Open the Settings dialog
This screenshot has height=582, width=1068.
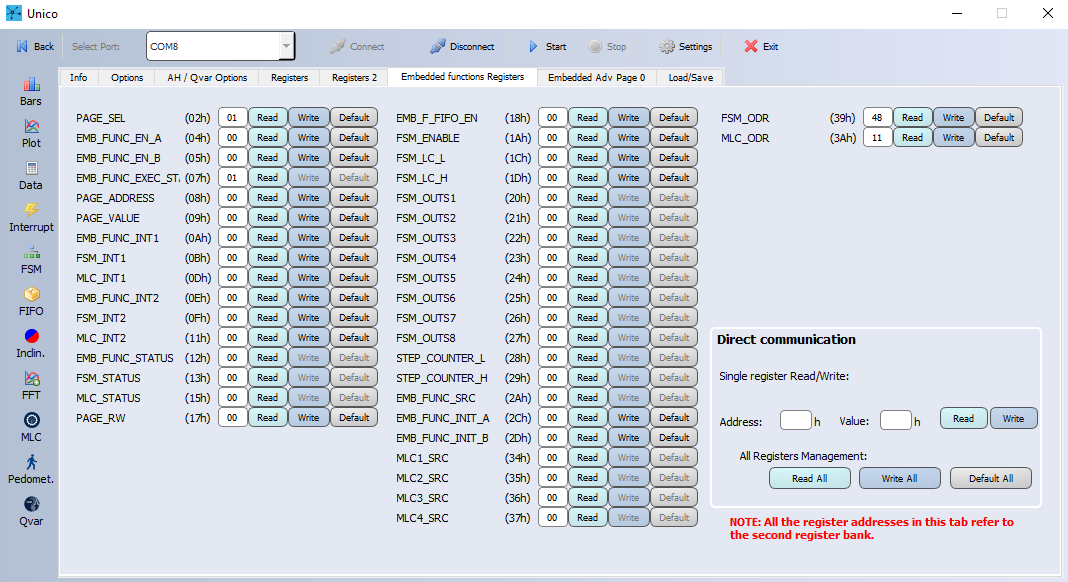point(685,46)
